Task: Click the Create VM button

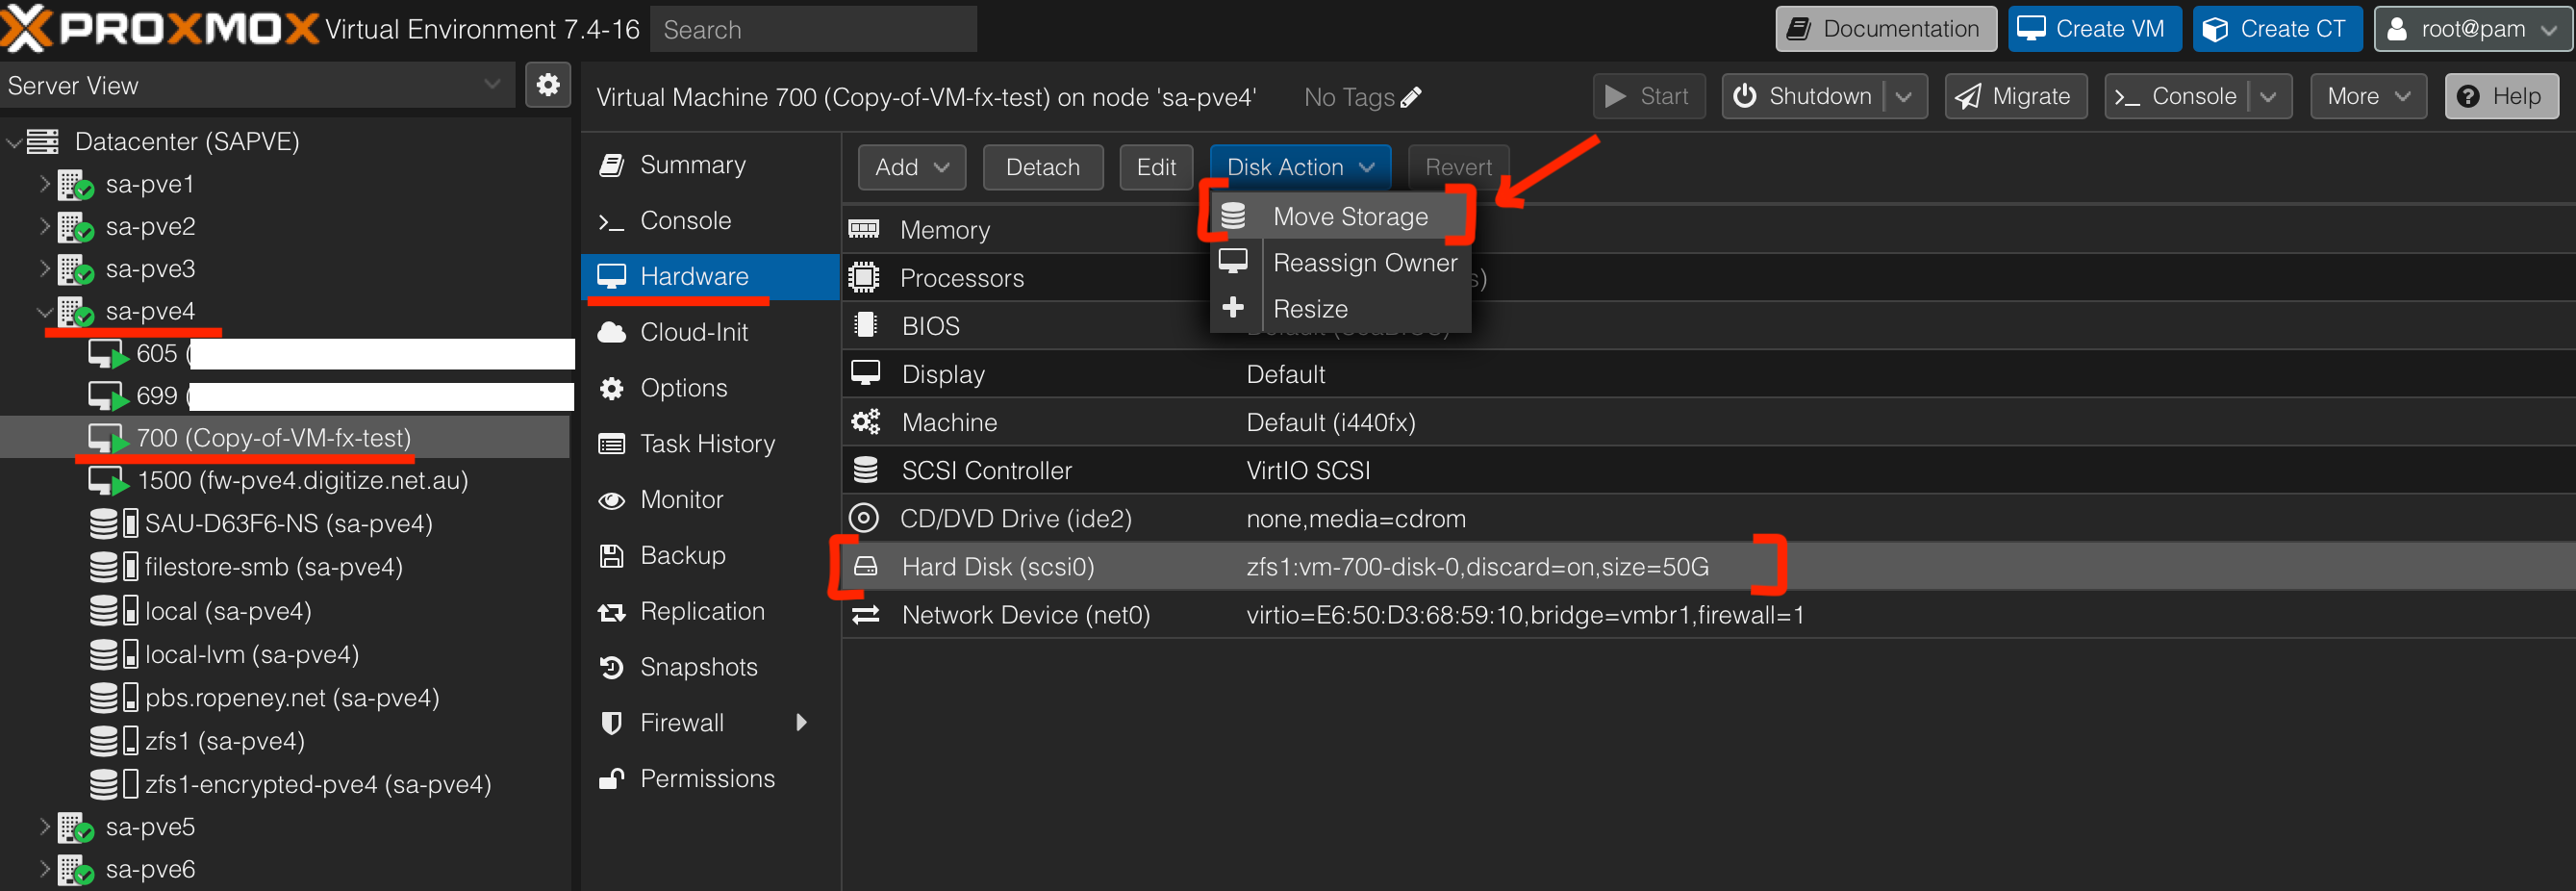Action: 2094,28
